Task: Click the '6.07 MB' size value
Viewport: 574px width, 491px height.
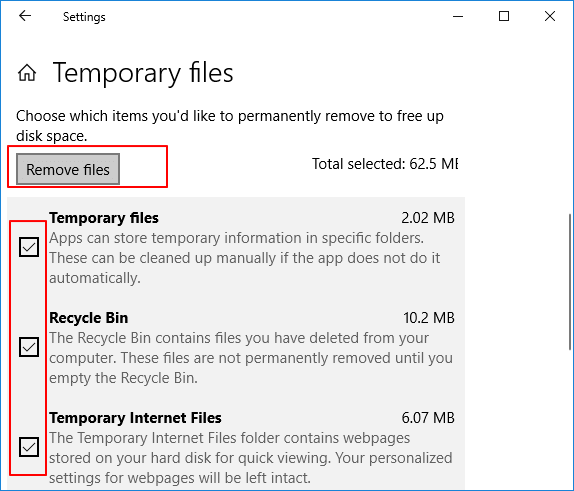Action: [x=428, y=418]
